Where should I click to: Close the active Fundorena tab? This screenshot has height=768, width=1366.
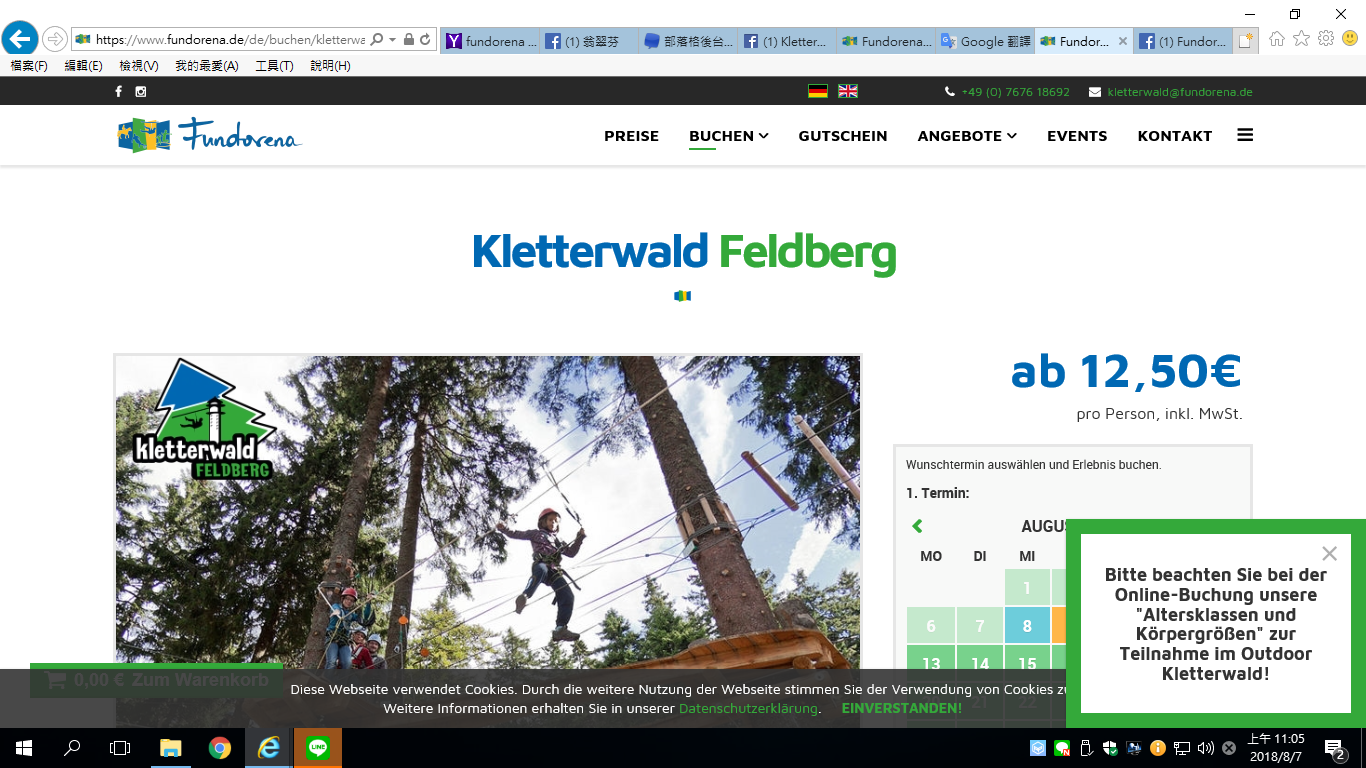click(1123, 41)
